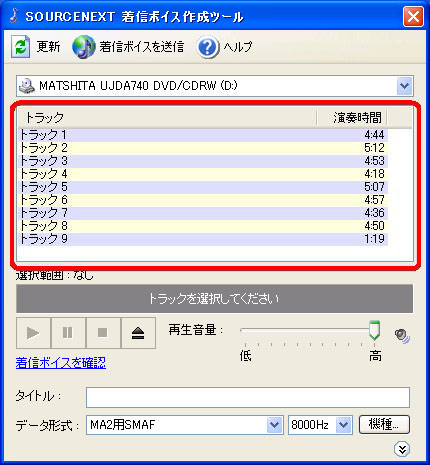430x465 pixels.
Task: Open the MA2用SMAF data format dropdown
Action: point(274,425)
